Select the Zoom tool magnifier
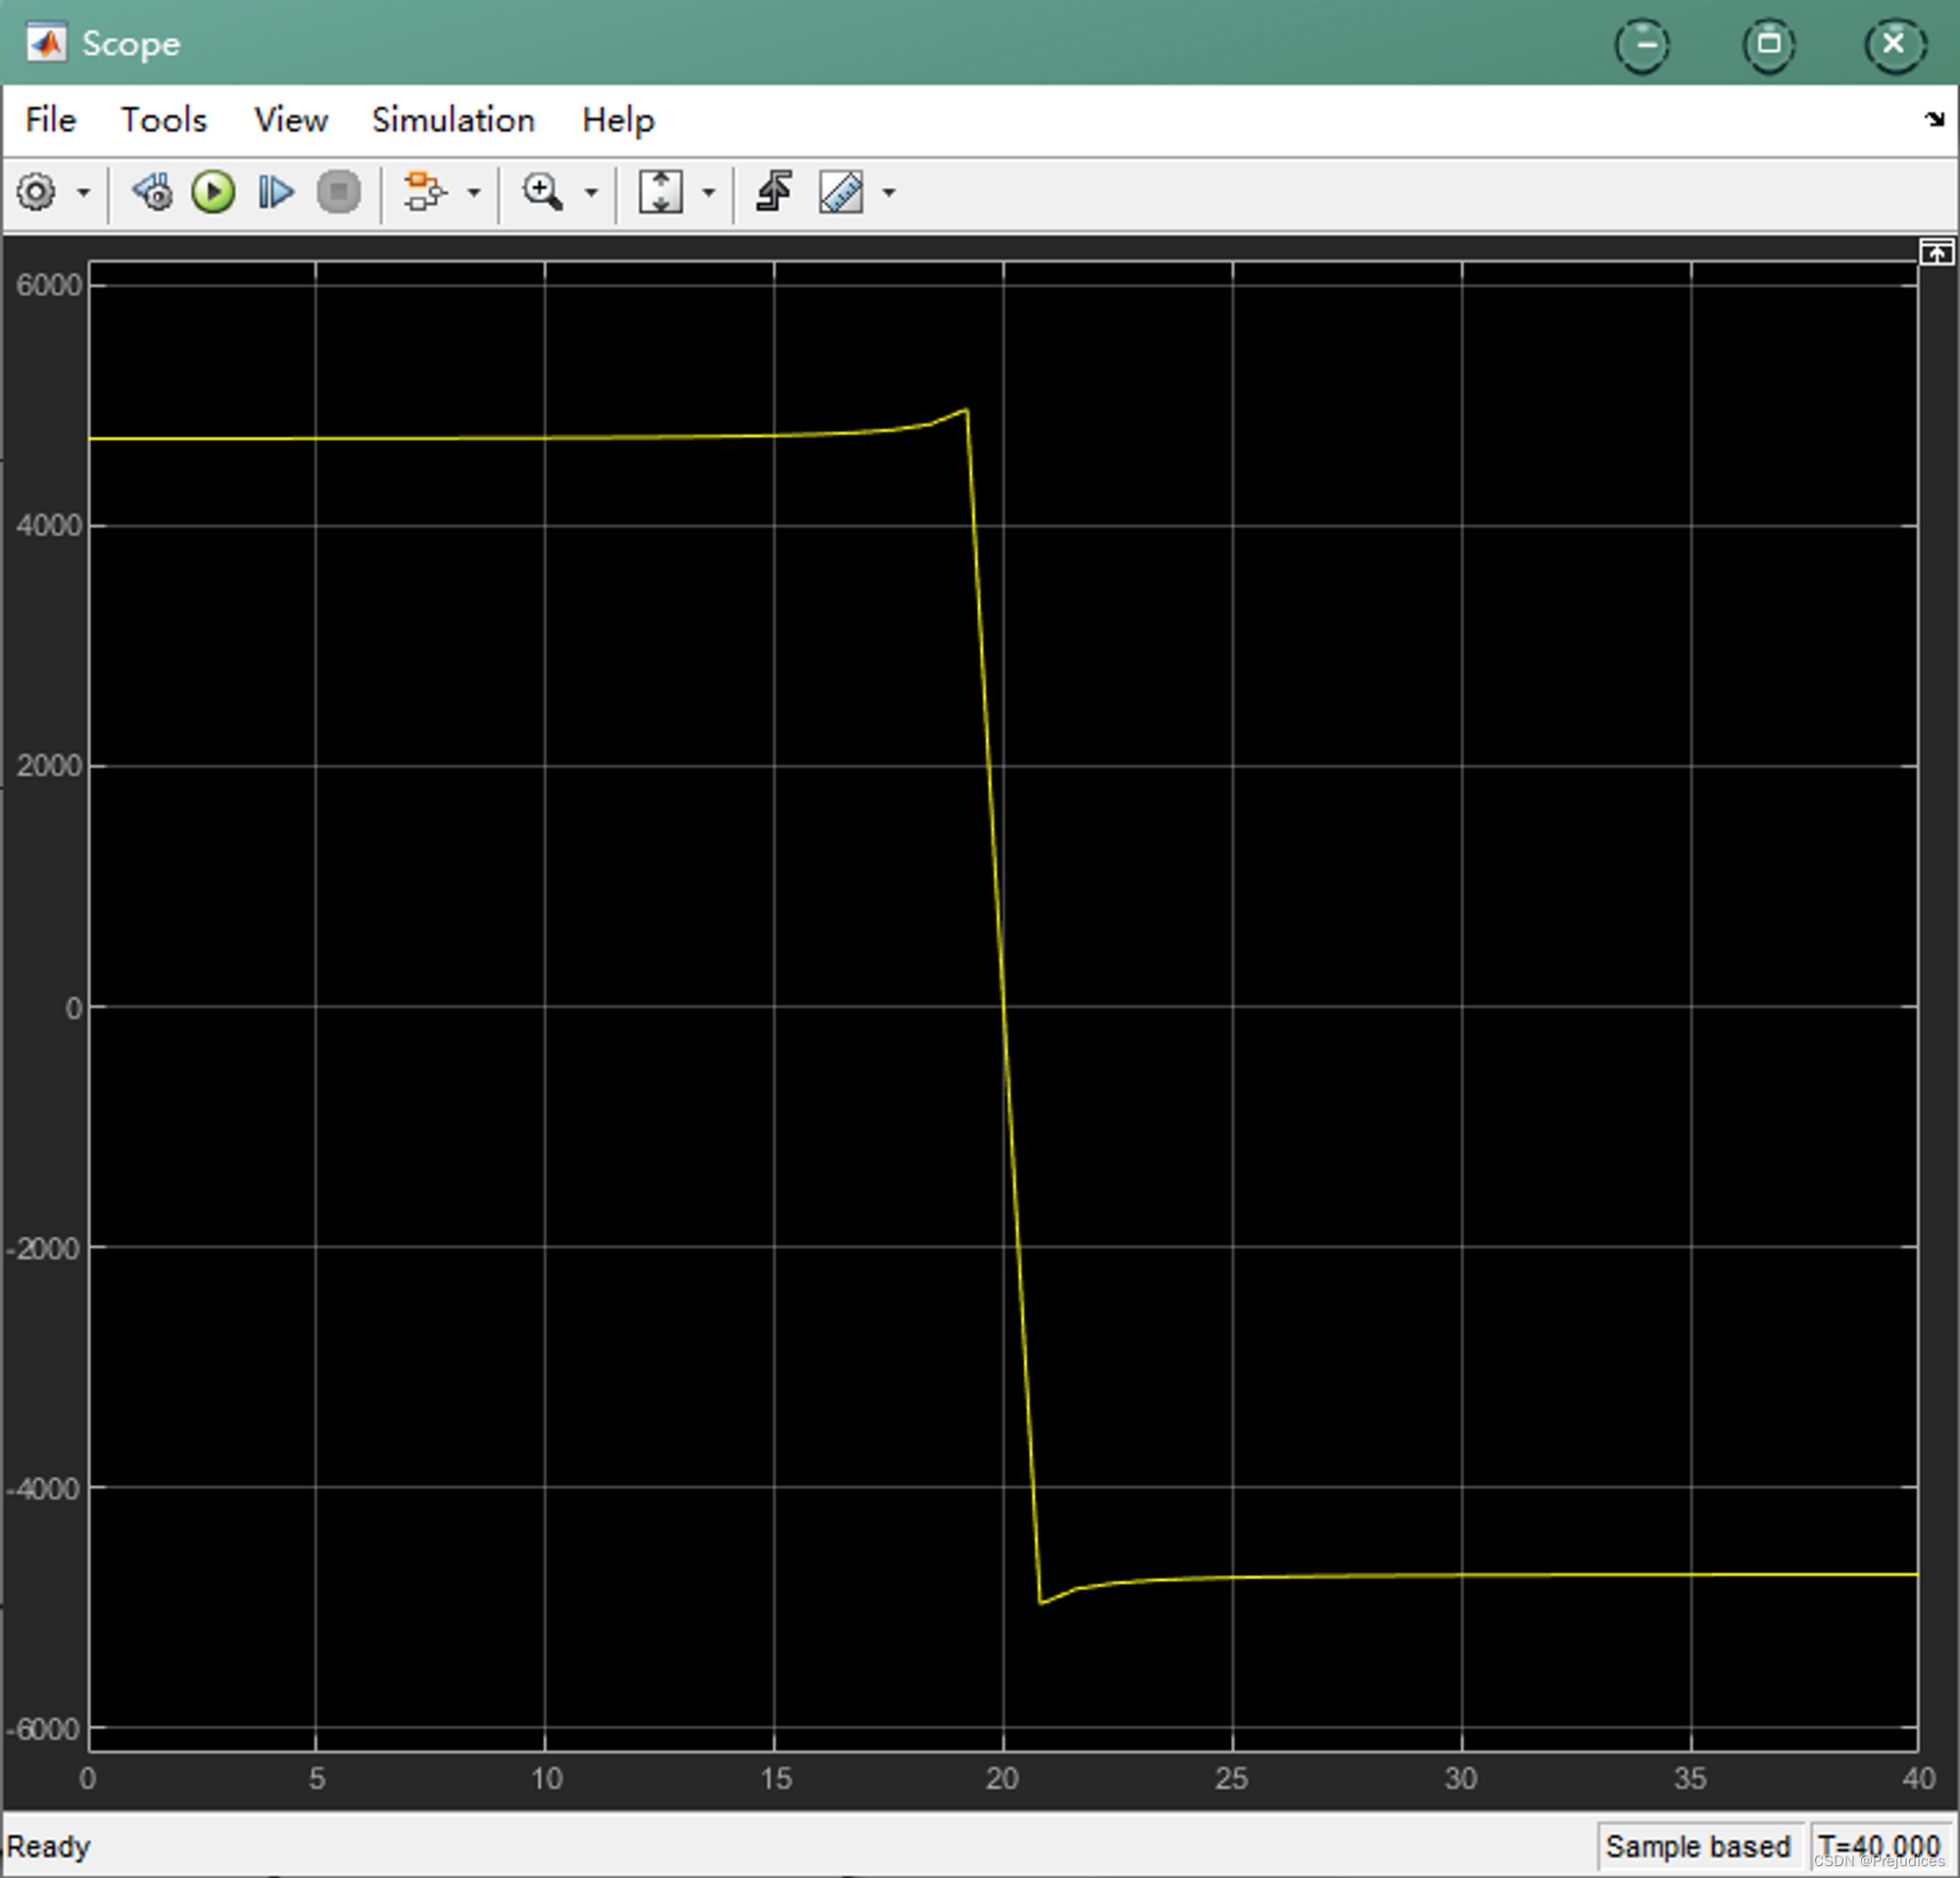 (x=543, y=192)
